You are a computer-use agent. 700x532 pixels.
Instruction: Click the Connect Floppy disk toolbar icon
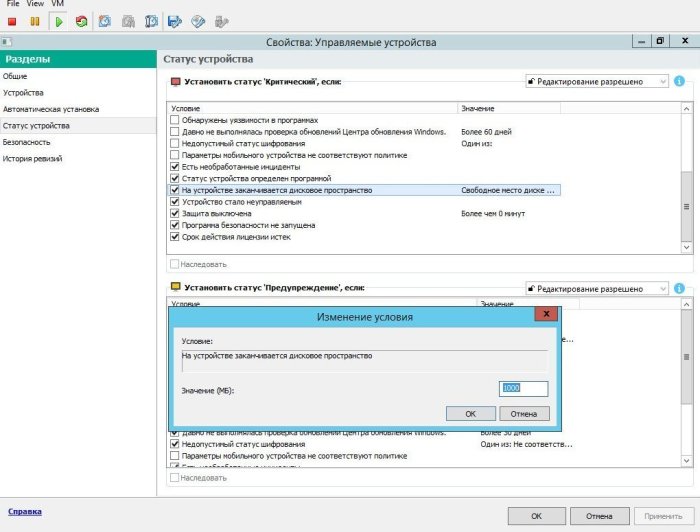coord(175,21)
